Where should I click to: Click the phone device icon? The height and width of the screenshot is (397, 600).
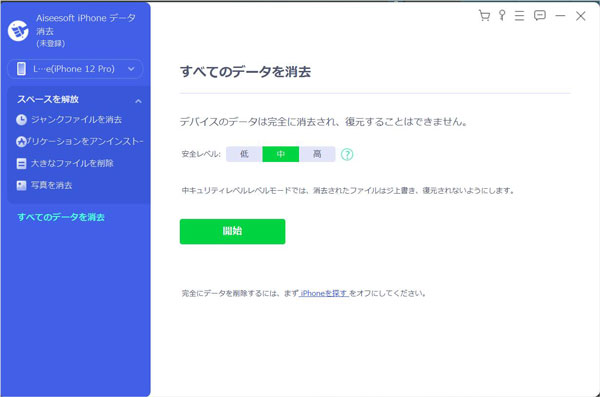click(x=21, y=69)
